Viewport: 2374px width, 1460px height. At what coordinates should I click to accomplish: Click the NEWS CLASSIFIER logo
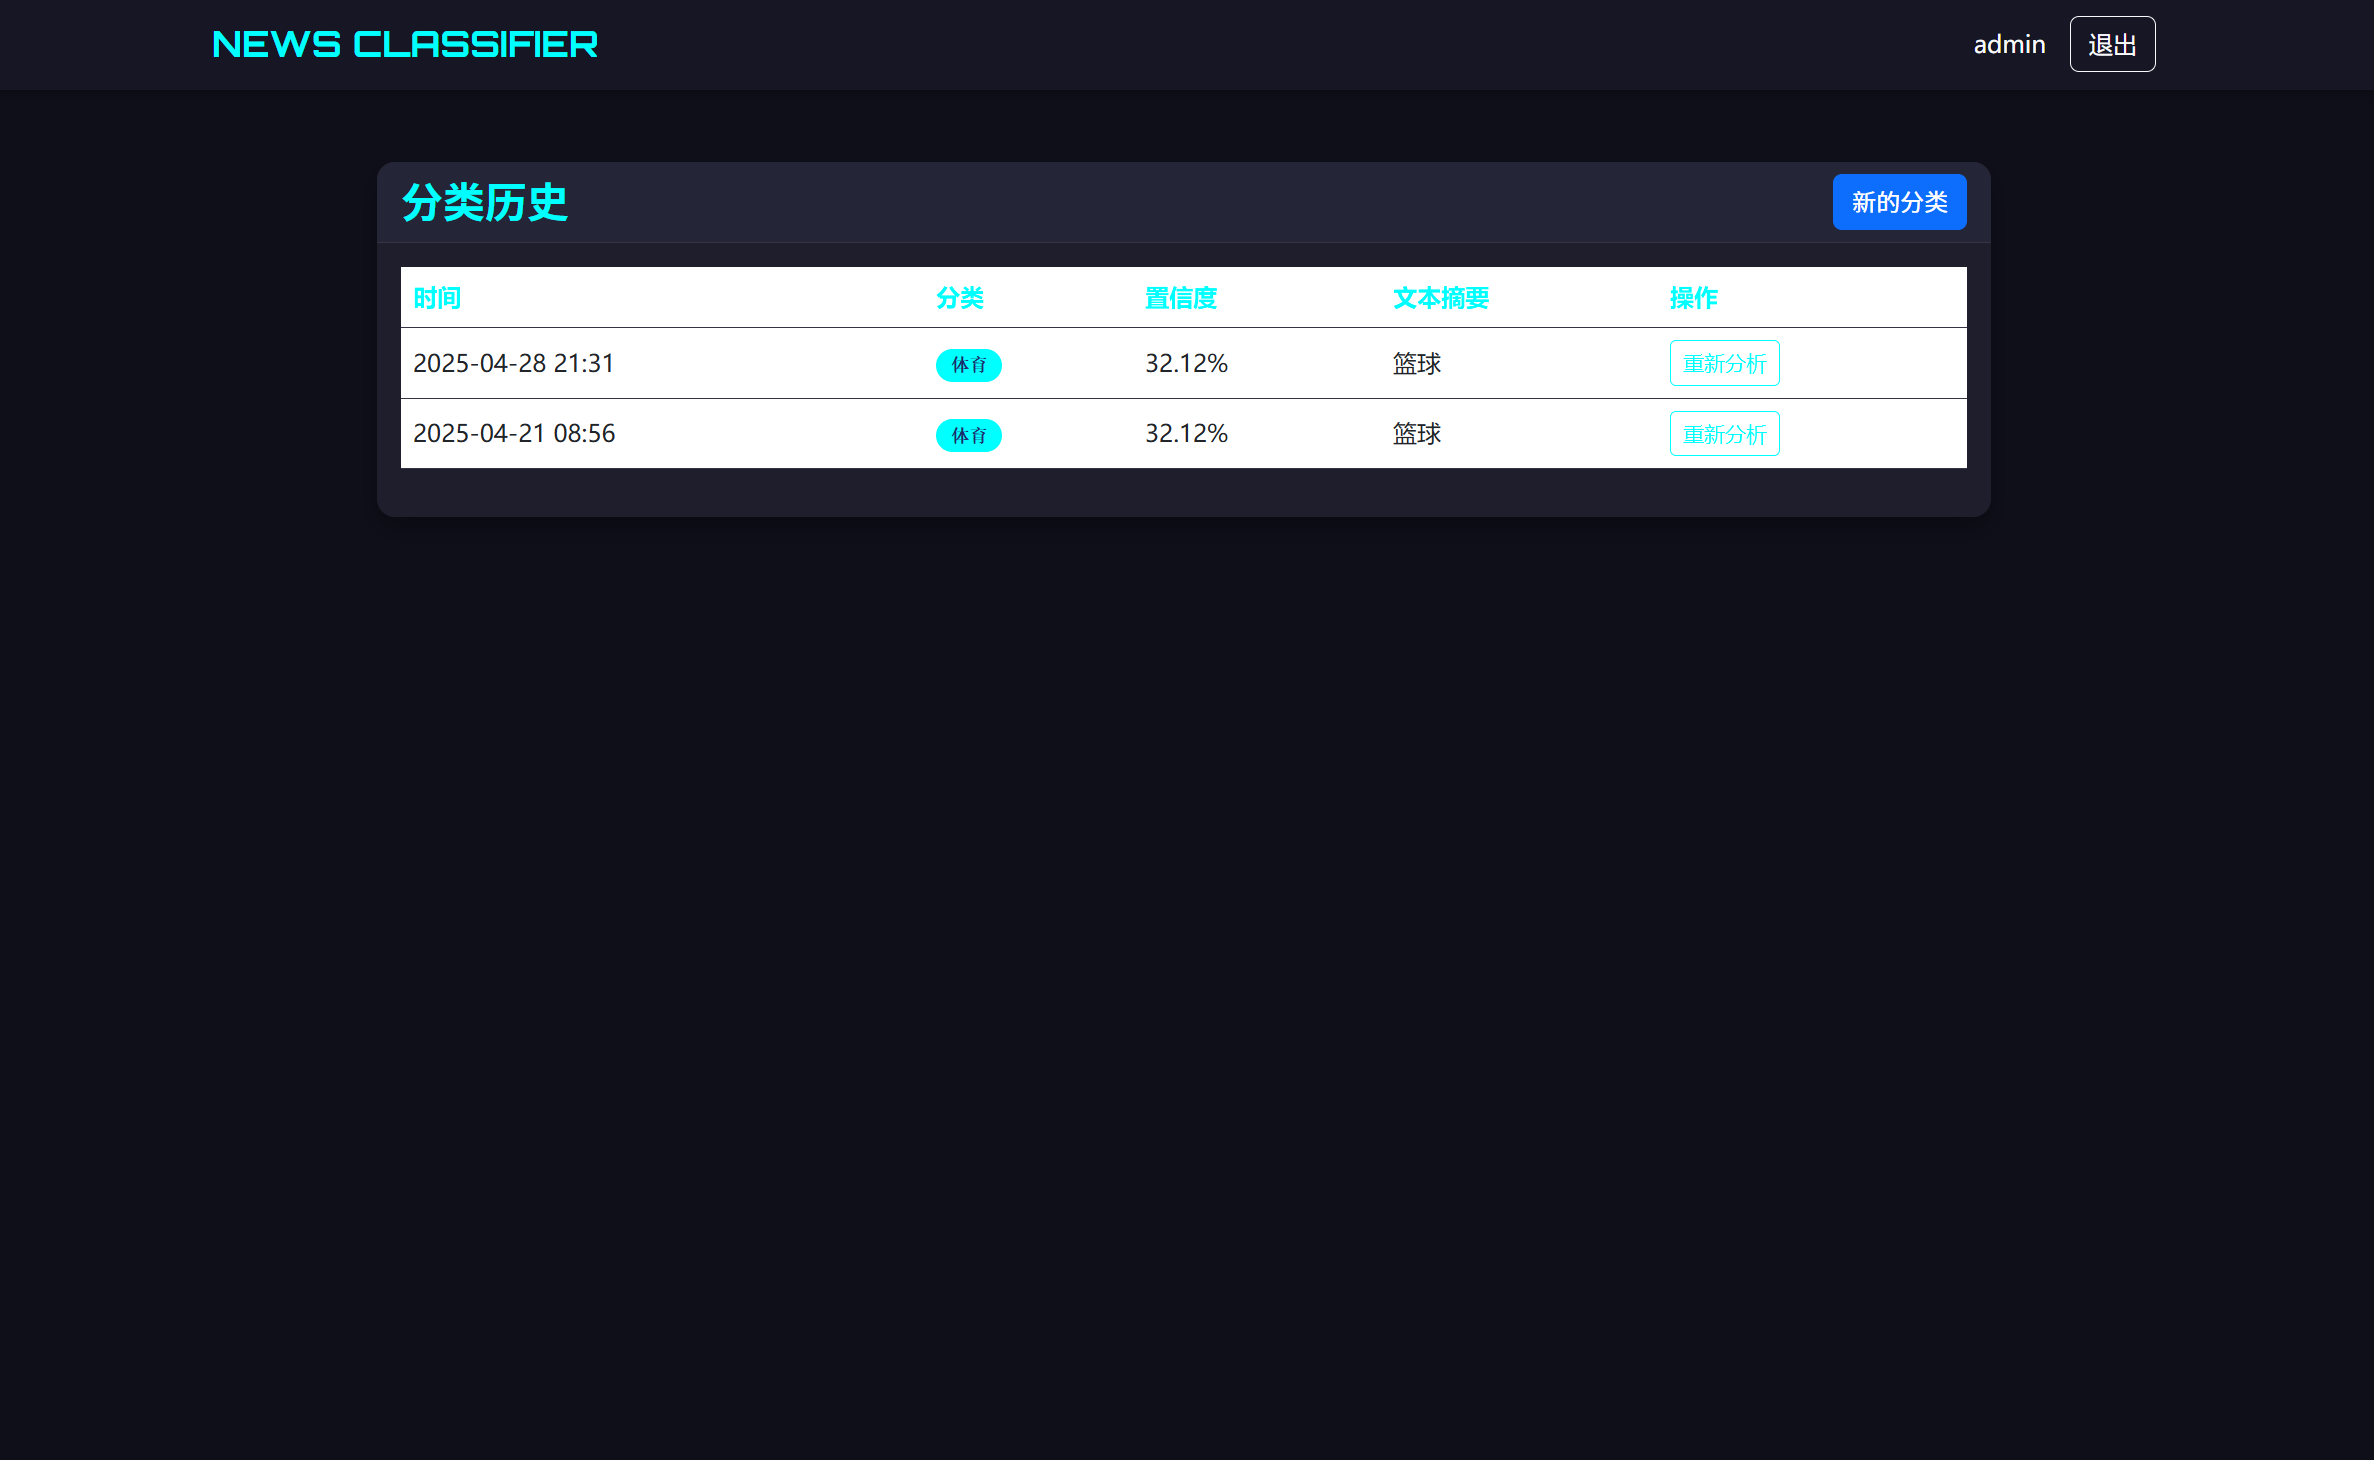coord(405,44)
